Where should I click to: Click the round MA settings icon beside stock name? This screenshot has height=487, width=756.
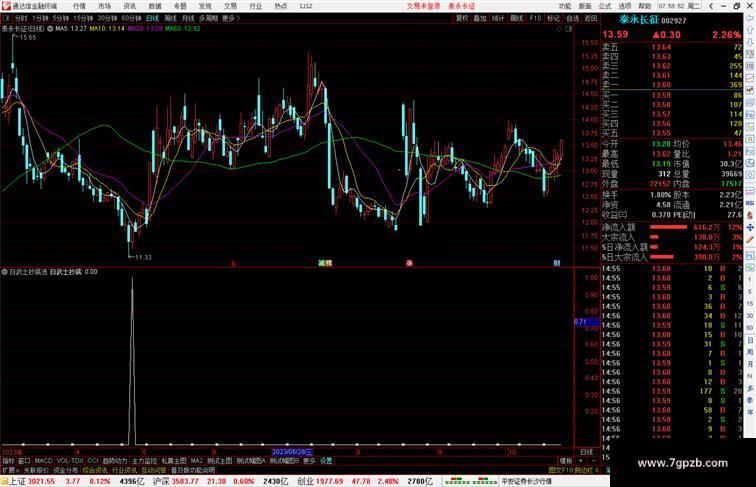point(50,28)
